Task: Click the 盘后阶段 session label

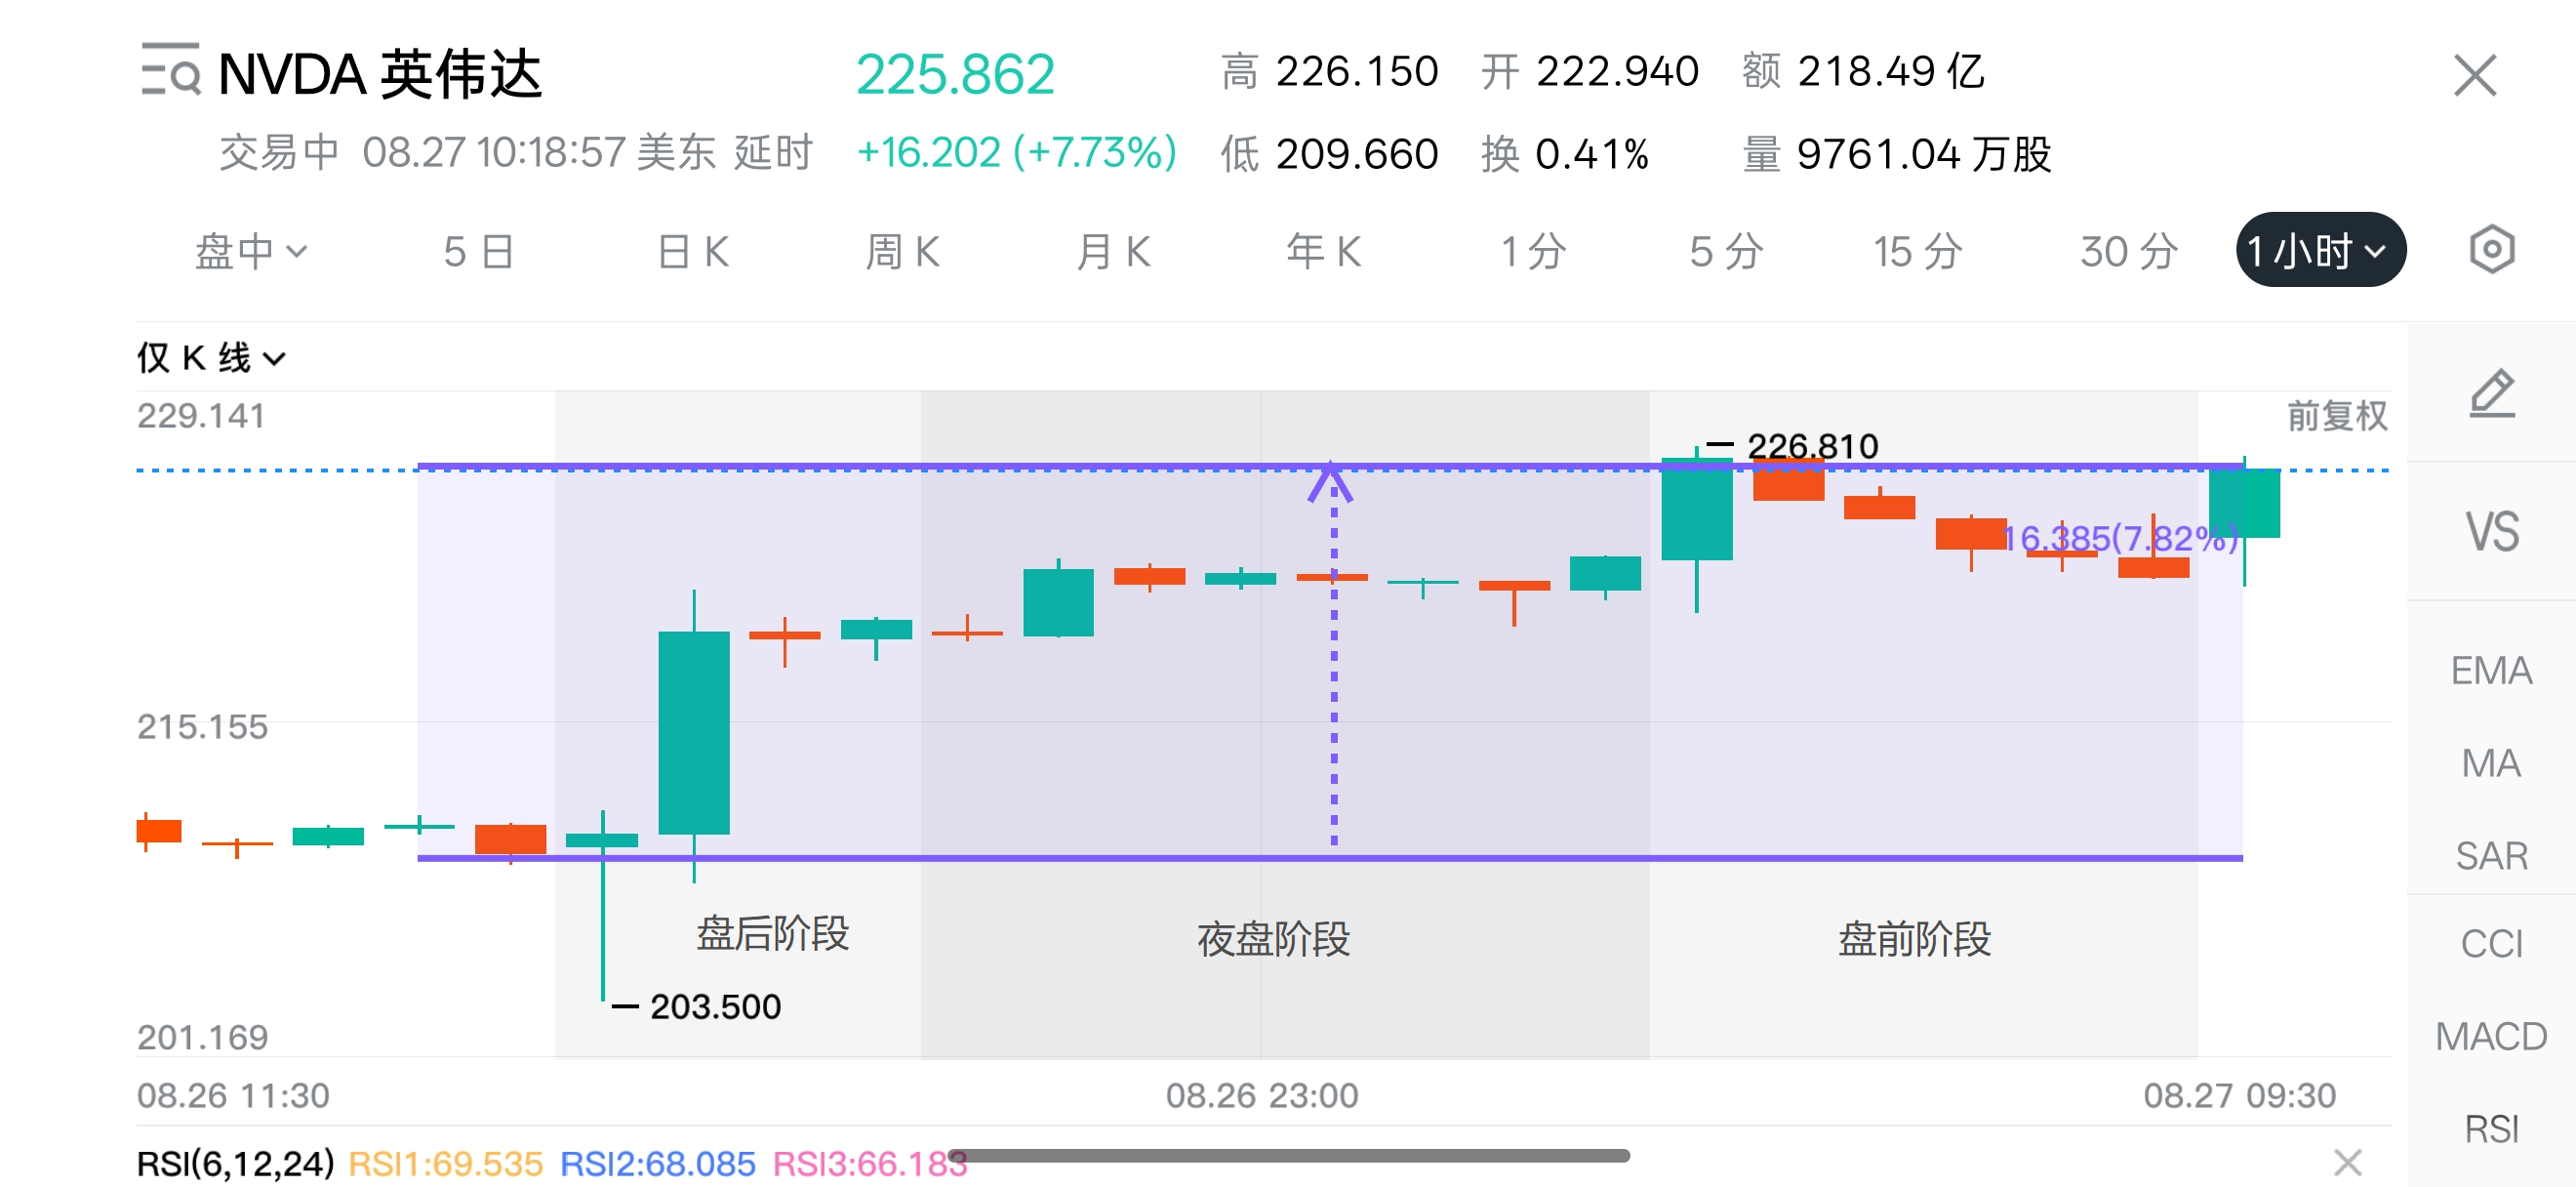Action: 773,933
